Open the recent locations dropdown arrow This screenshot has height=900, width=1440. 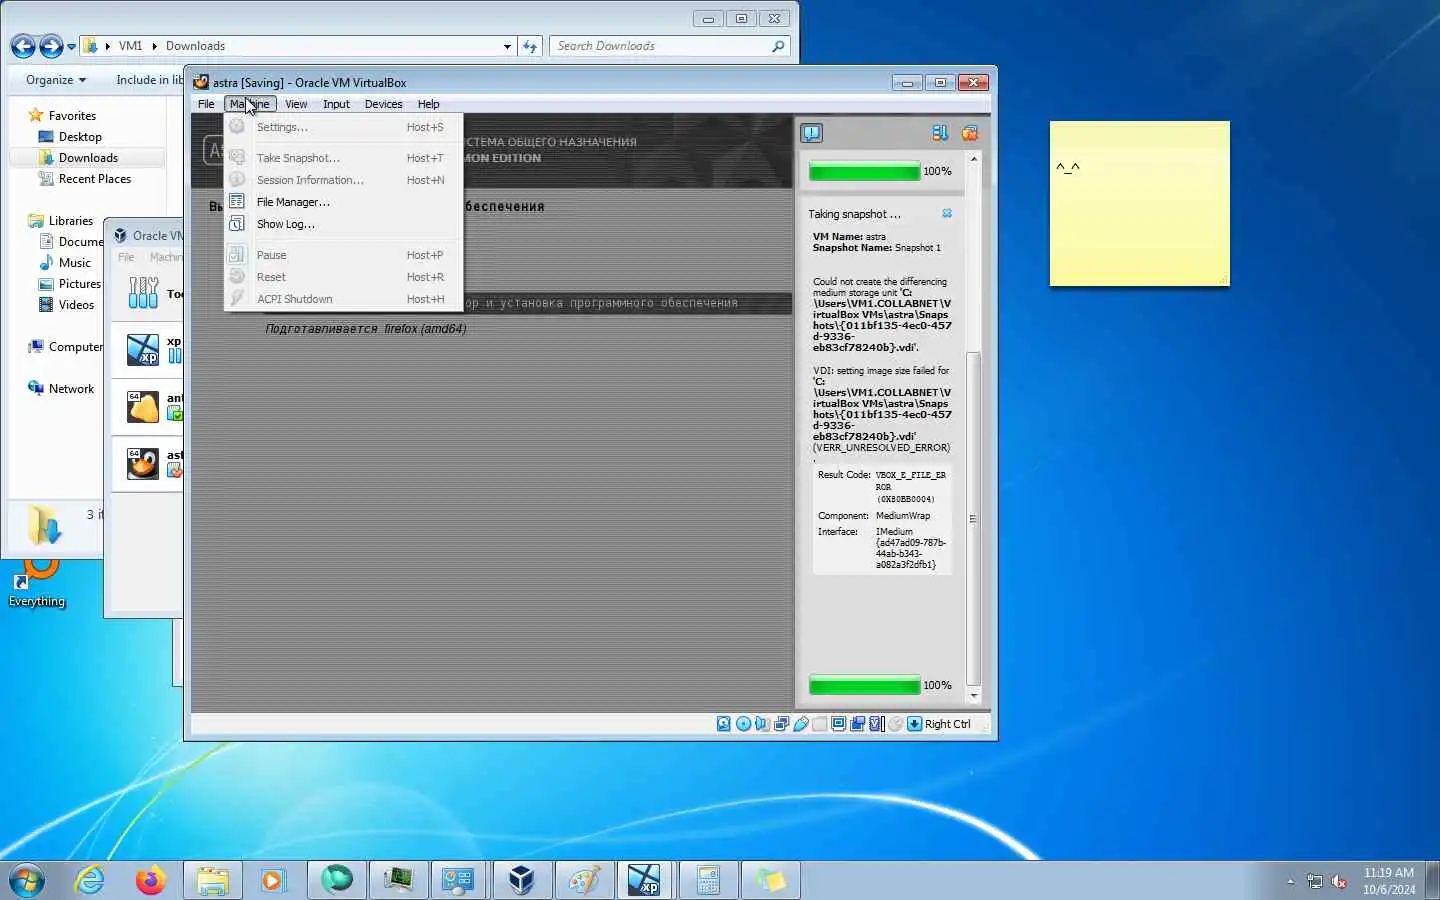[x=71, y=47]
